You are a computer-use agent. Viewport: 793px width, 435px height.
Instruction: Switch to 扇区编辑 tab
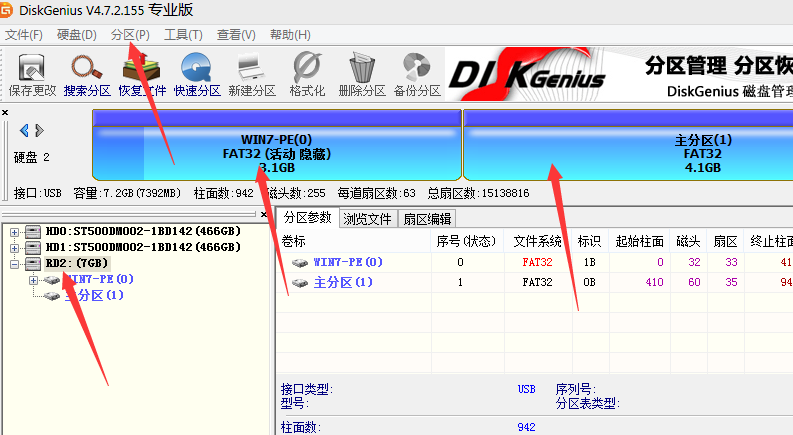(x=427, y=219)
